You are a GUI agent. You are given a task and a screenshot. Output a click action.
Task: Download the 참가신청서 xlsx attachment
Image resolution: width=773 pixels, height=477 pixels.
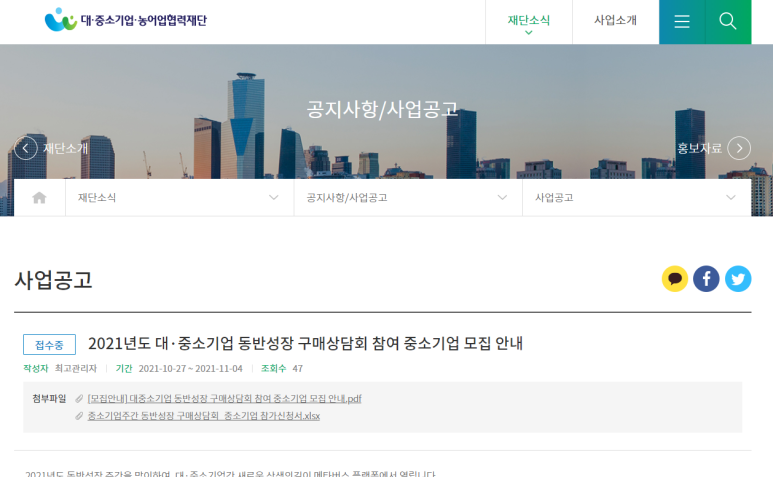pos(204,416)
